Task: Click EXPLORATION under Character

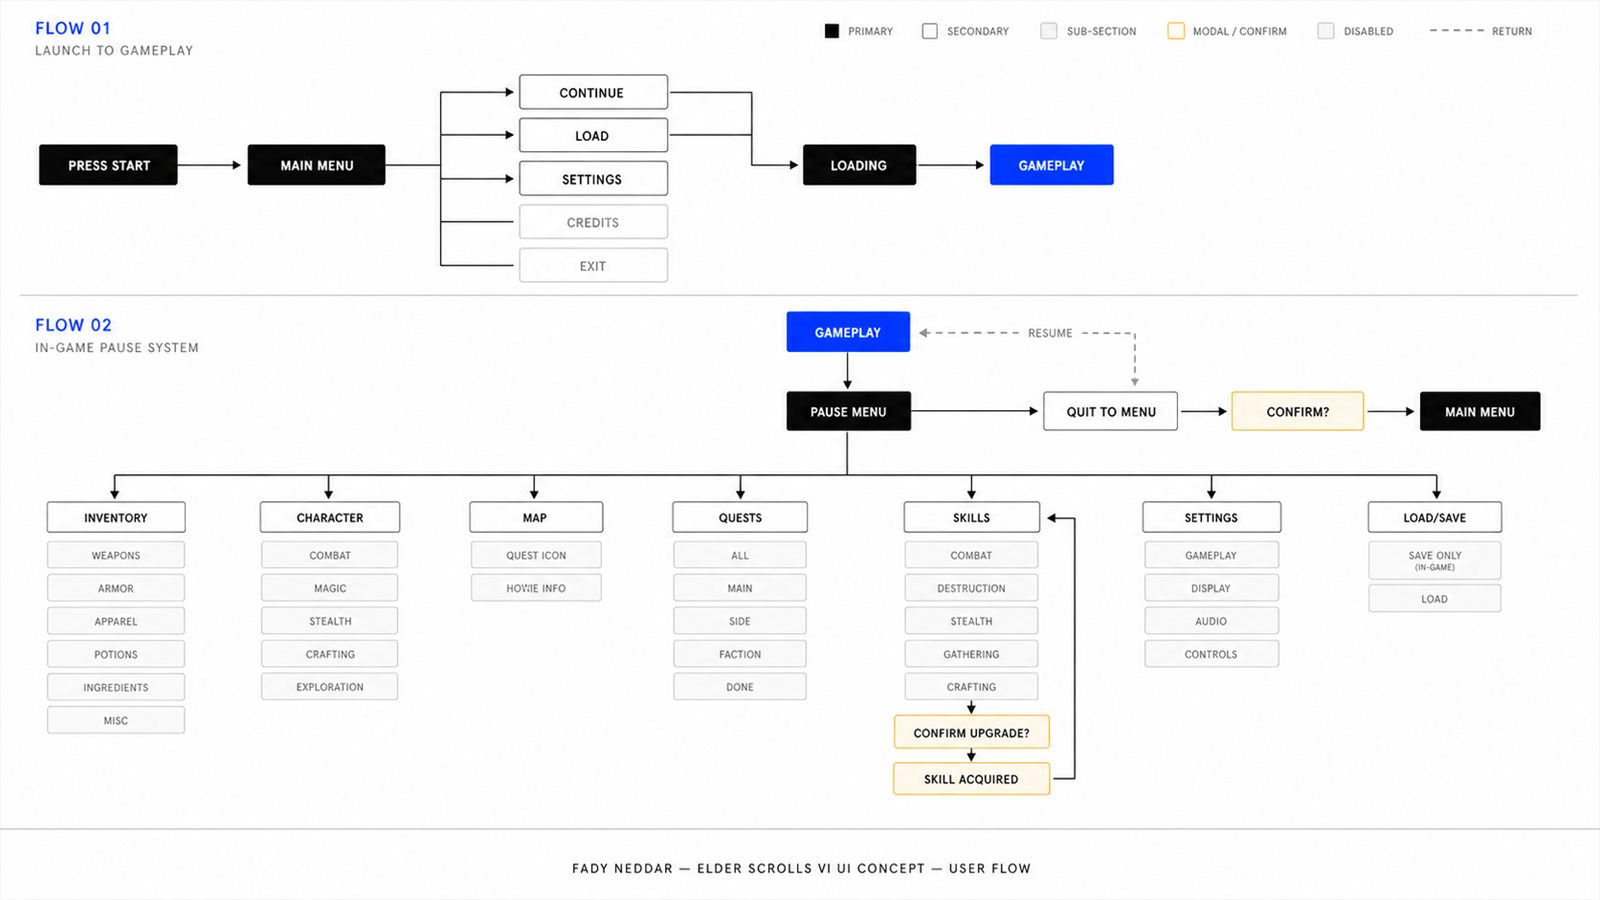Action: point(330,687)
